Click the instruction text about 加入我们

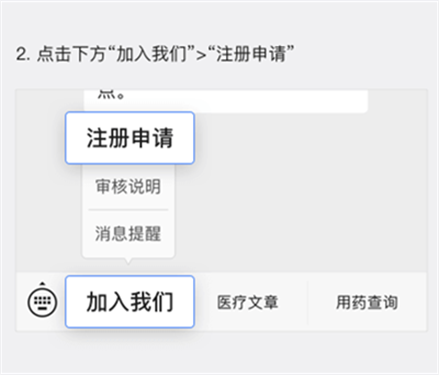click(155, 54)
